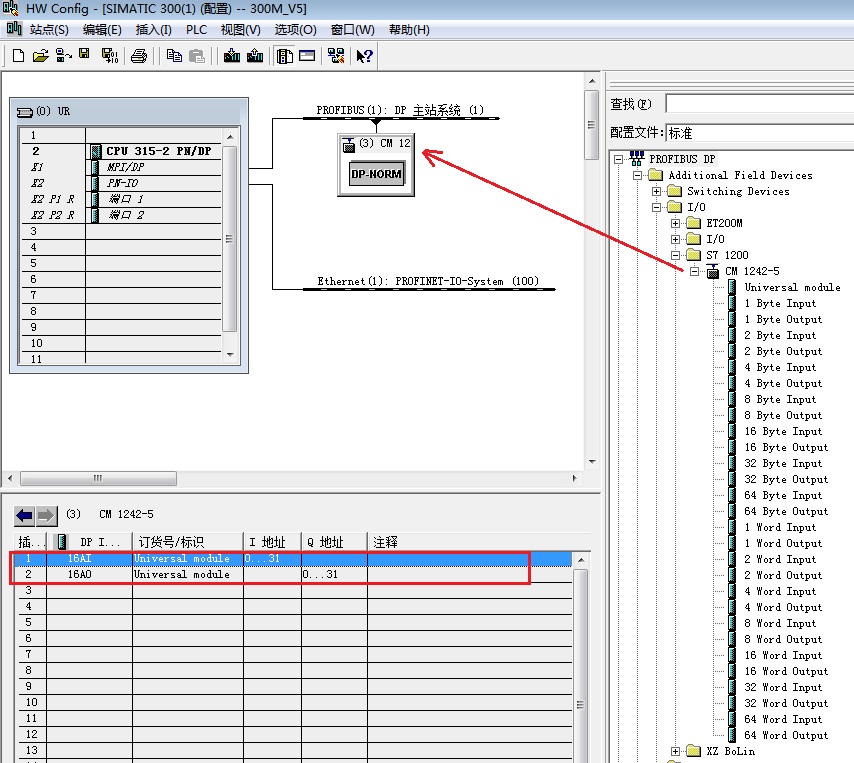This screenshot has height=763, width=854.
Task: Click the module icon beside 16 Byte Output
Action: pyautogui.click(x=733, y=447)
